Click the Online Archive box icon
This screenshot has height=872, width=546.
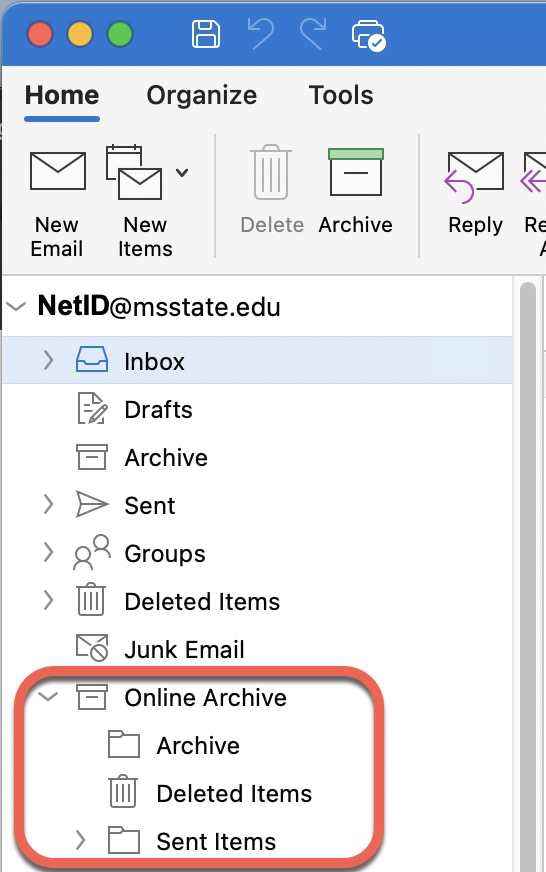[x=92, y=696]
